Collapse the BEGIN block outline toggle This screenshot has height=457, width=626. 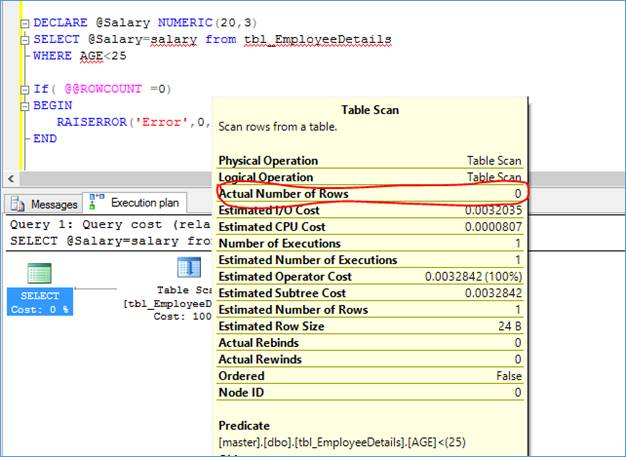[25, 106]
